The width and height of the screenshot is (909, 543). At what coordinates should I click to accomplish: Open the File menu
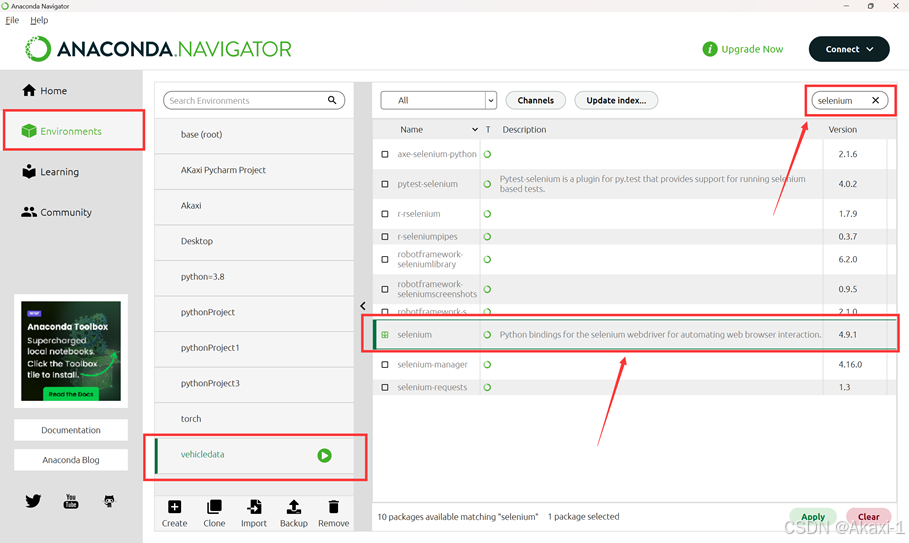tap(12, 20)
